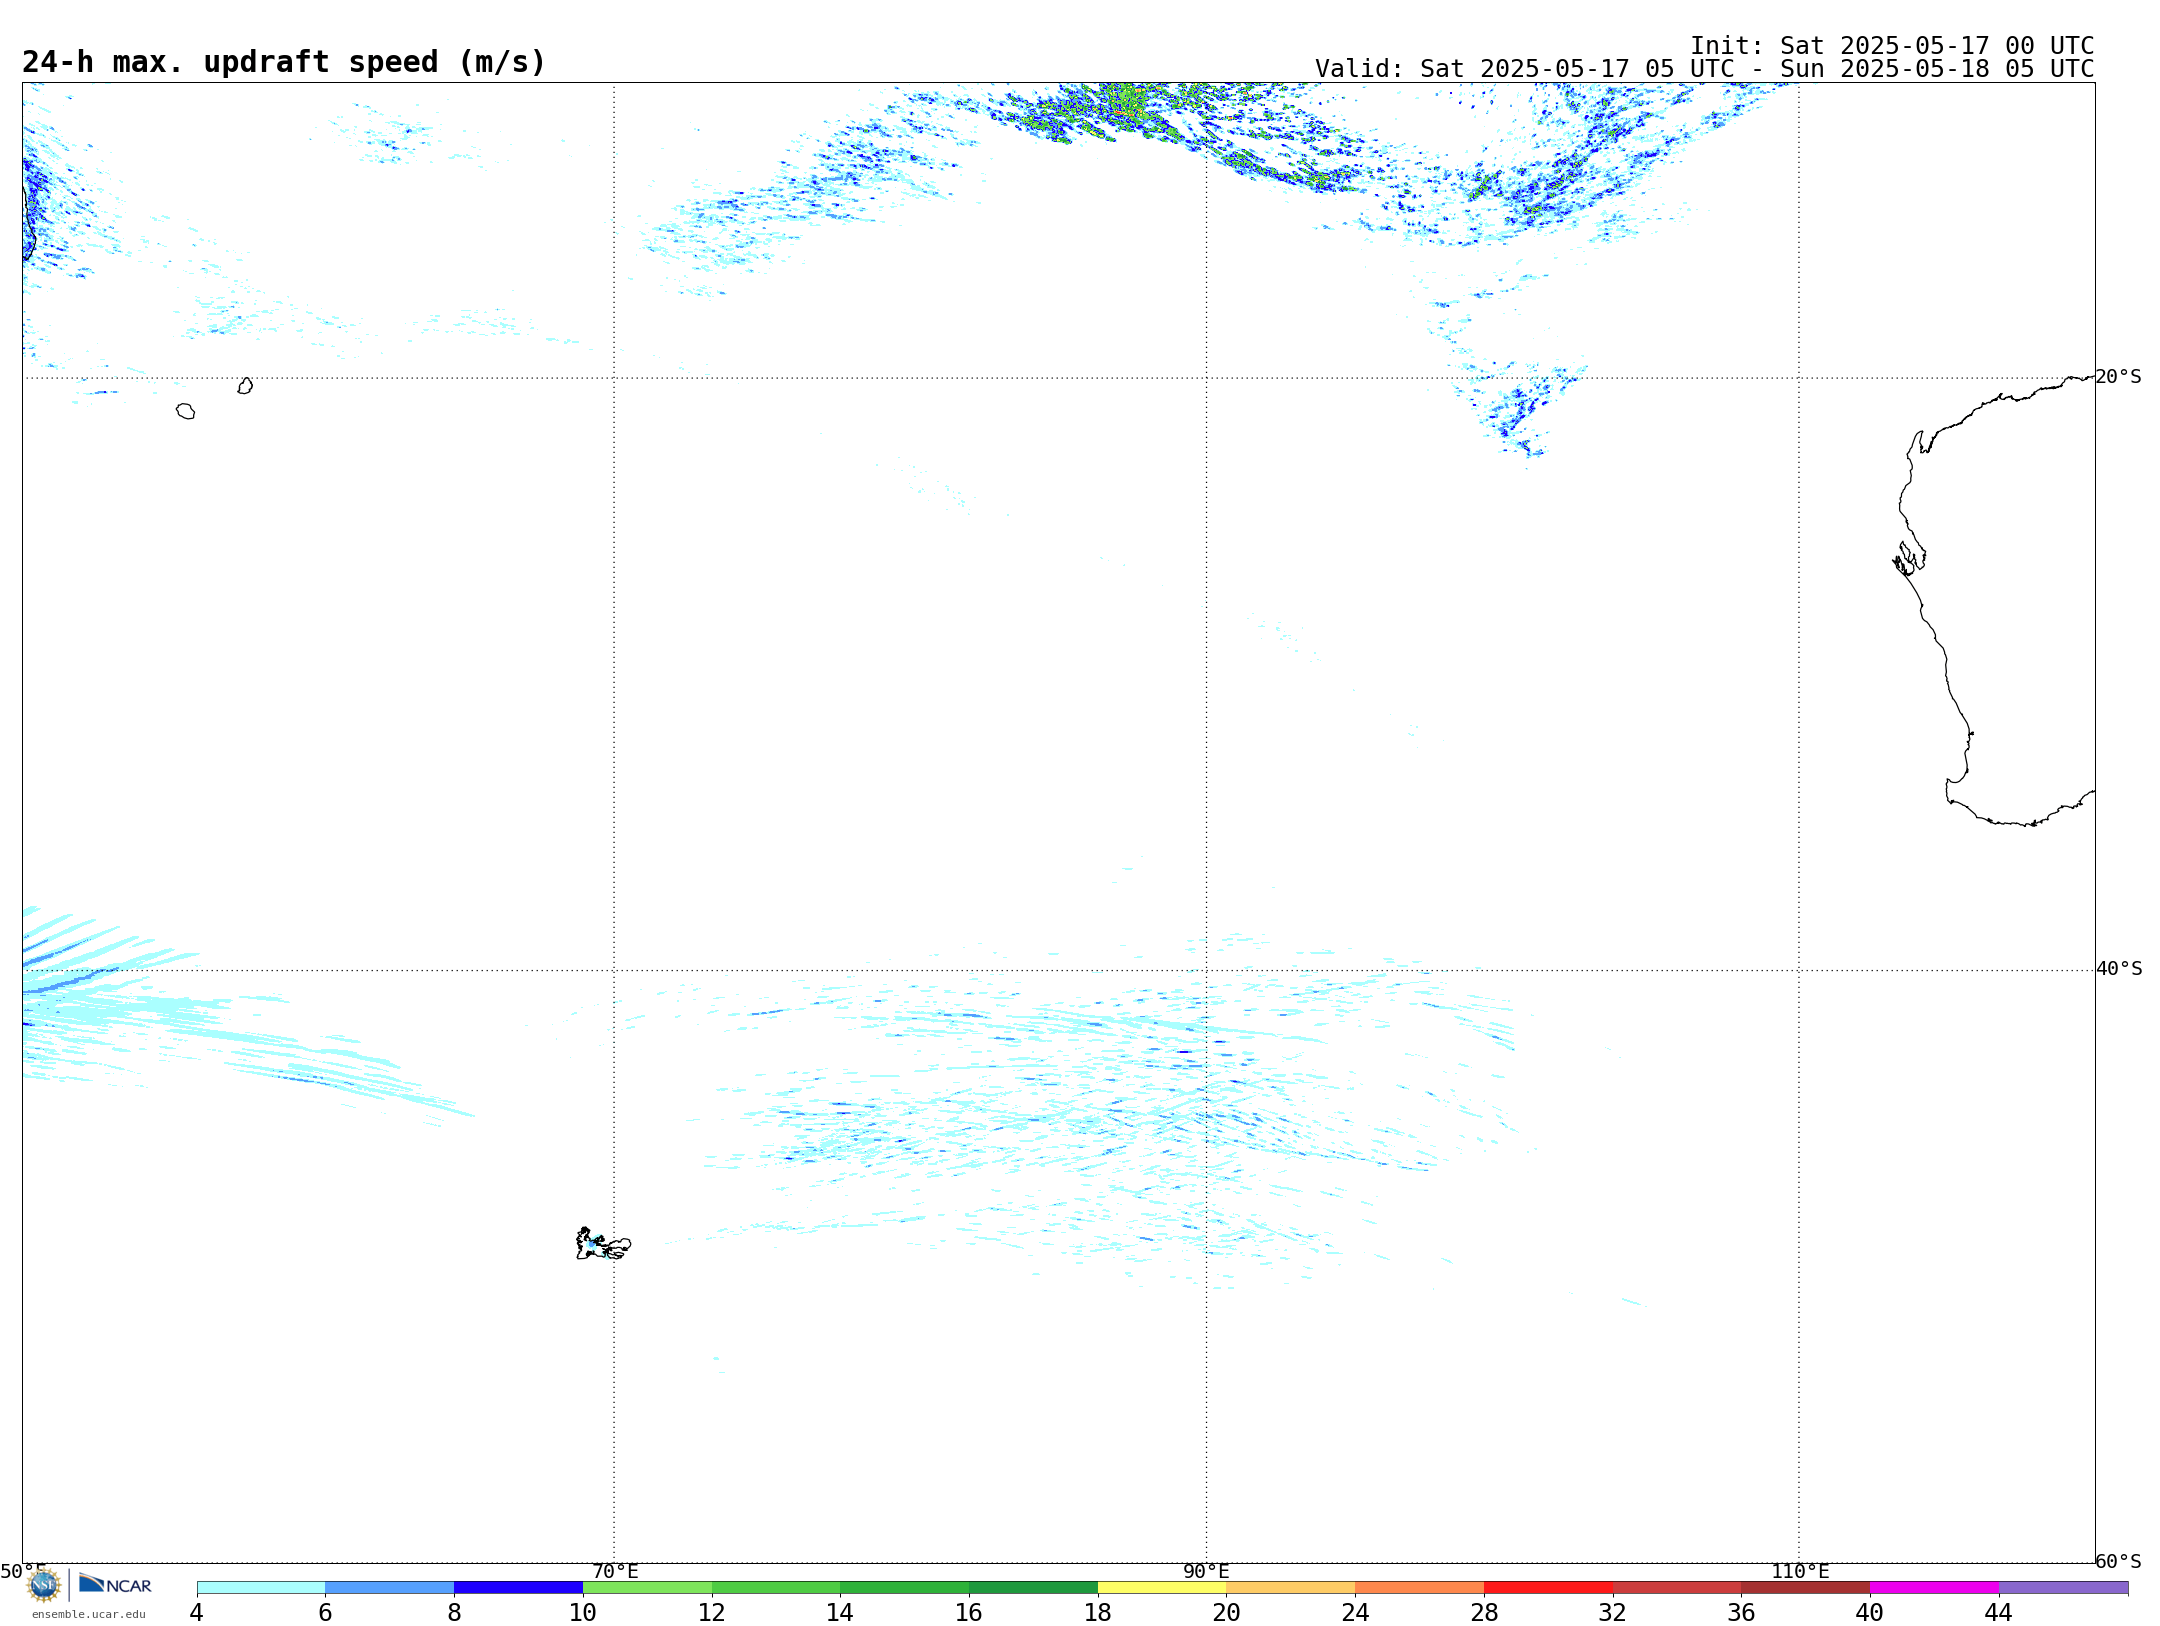Click the colorbar tick label 10
Image resolution: width=2160 pixels, height=1626 pixels.
point(583,1613)
